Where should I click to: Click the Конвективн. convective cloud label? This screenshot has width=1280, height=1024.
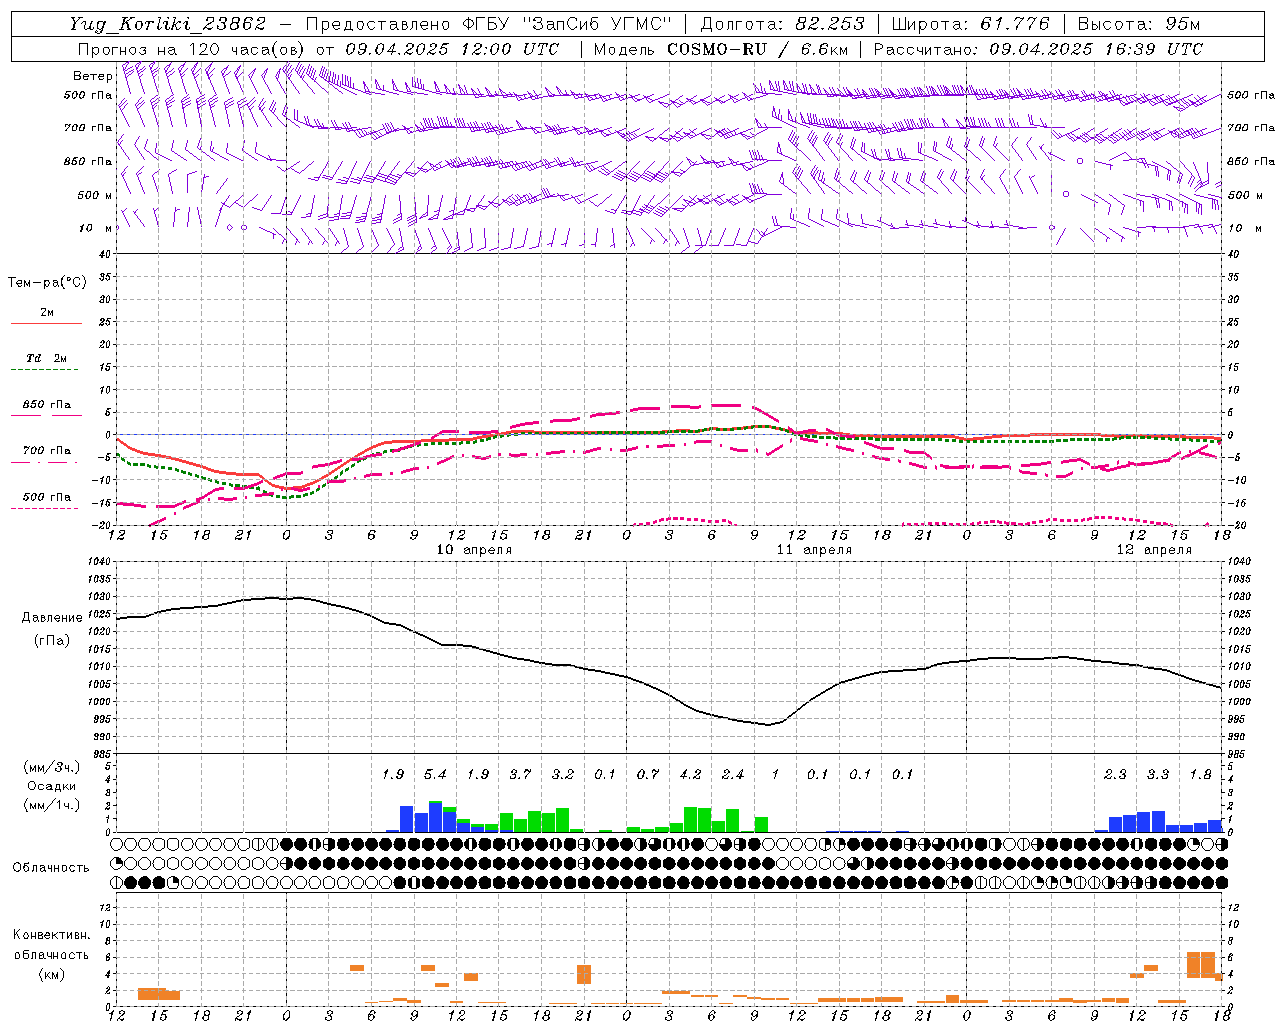click(52, 935)
